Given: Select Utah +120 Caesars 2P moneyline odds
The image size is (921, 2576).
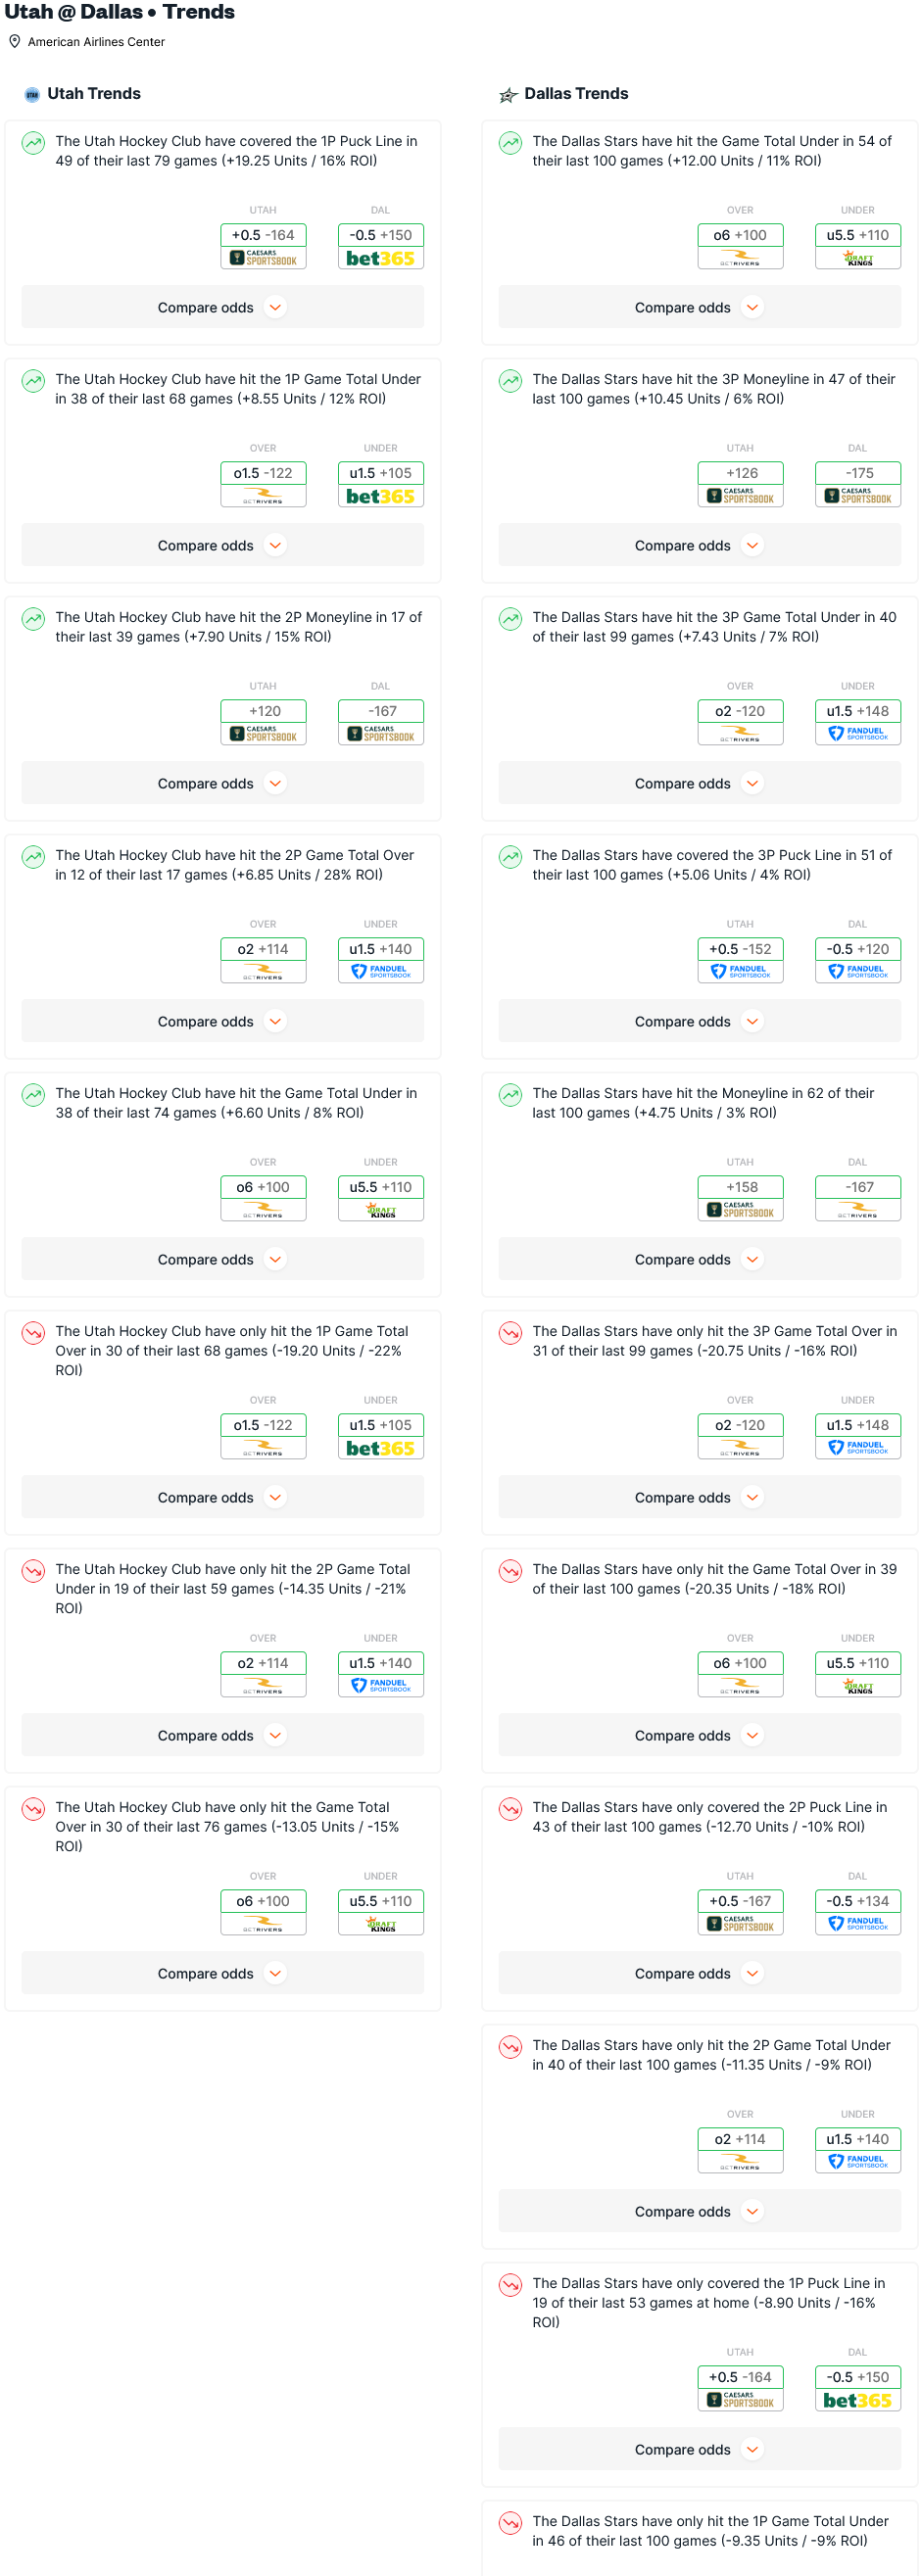Looking at the screenshot, I should pos(263,721).
